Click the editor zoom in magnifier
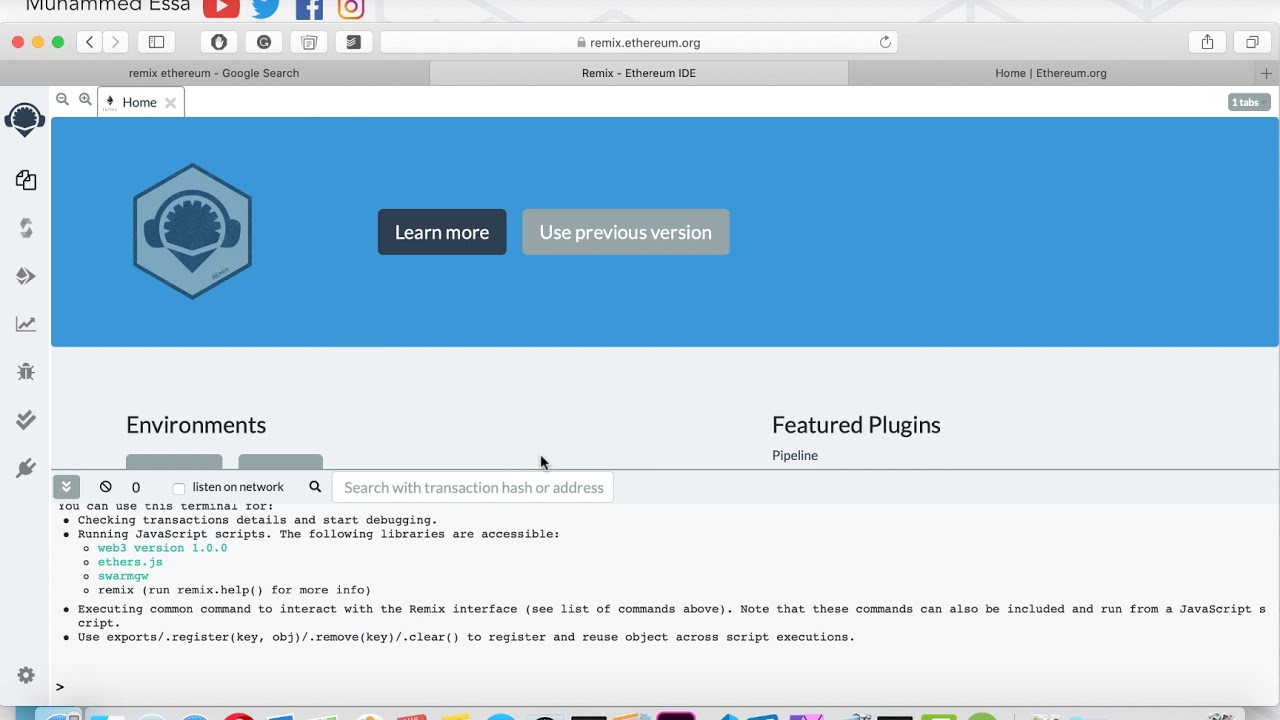Screen dimensions: 1280x720 (85, 99)
